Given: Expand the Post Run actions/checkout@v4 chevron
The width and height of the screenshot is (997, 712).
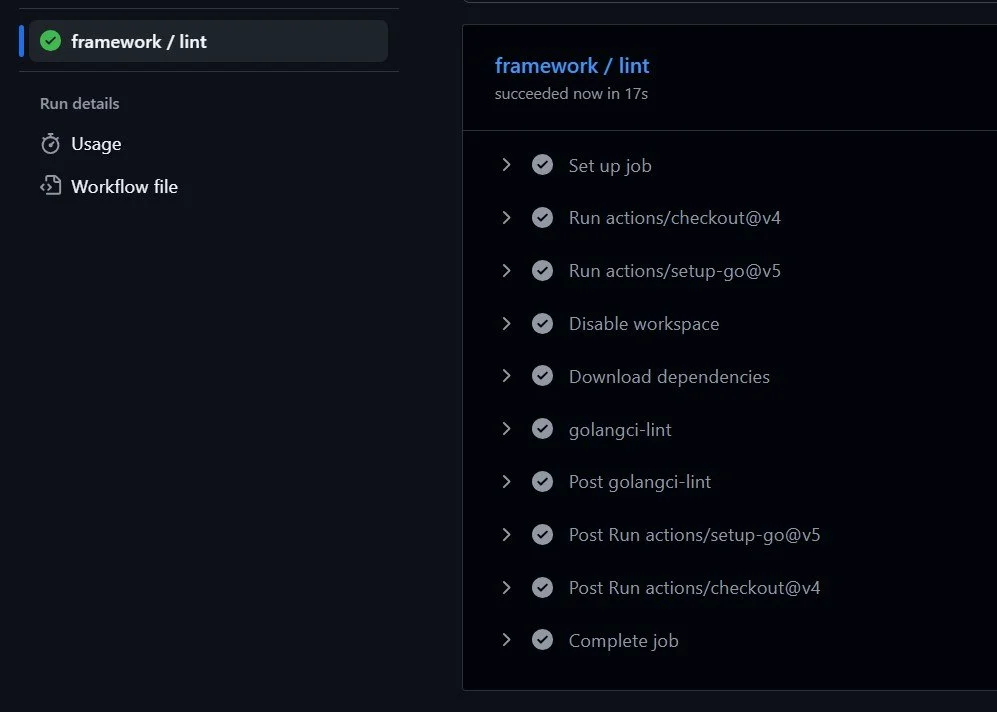Looking at the screenshot, I should pos(506,587).
